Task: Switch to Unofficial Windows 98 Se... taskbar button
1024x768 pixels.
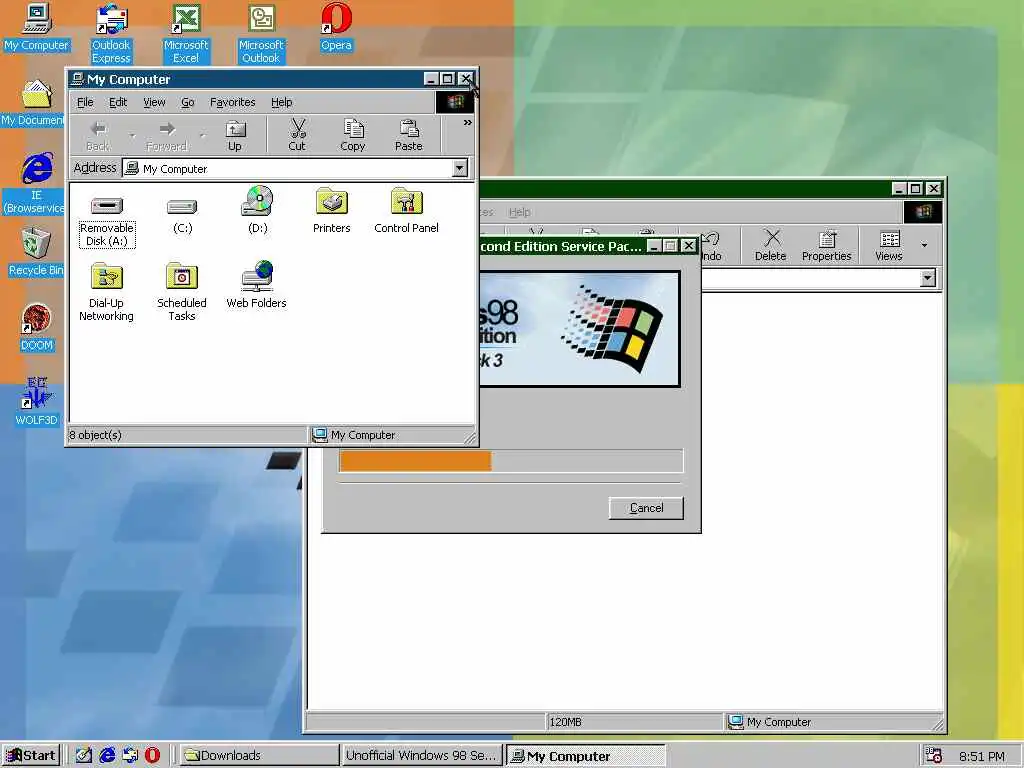Action: 422,756
